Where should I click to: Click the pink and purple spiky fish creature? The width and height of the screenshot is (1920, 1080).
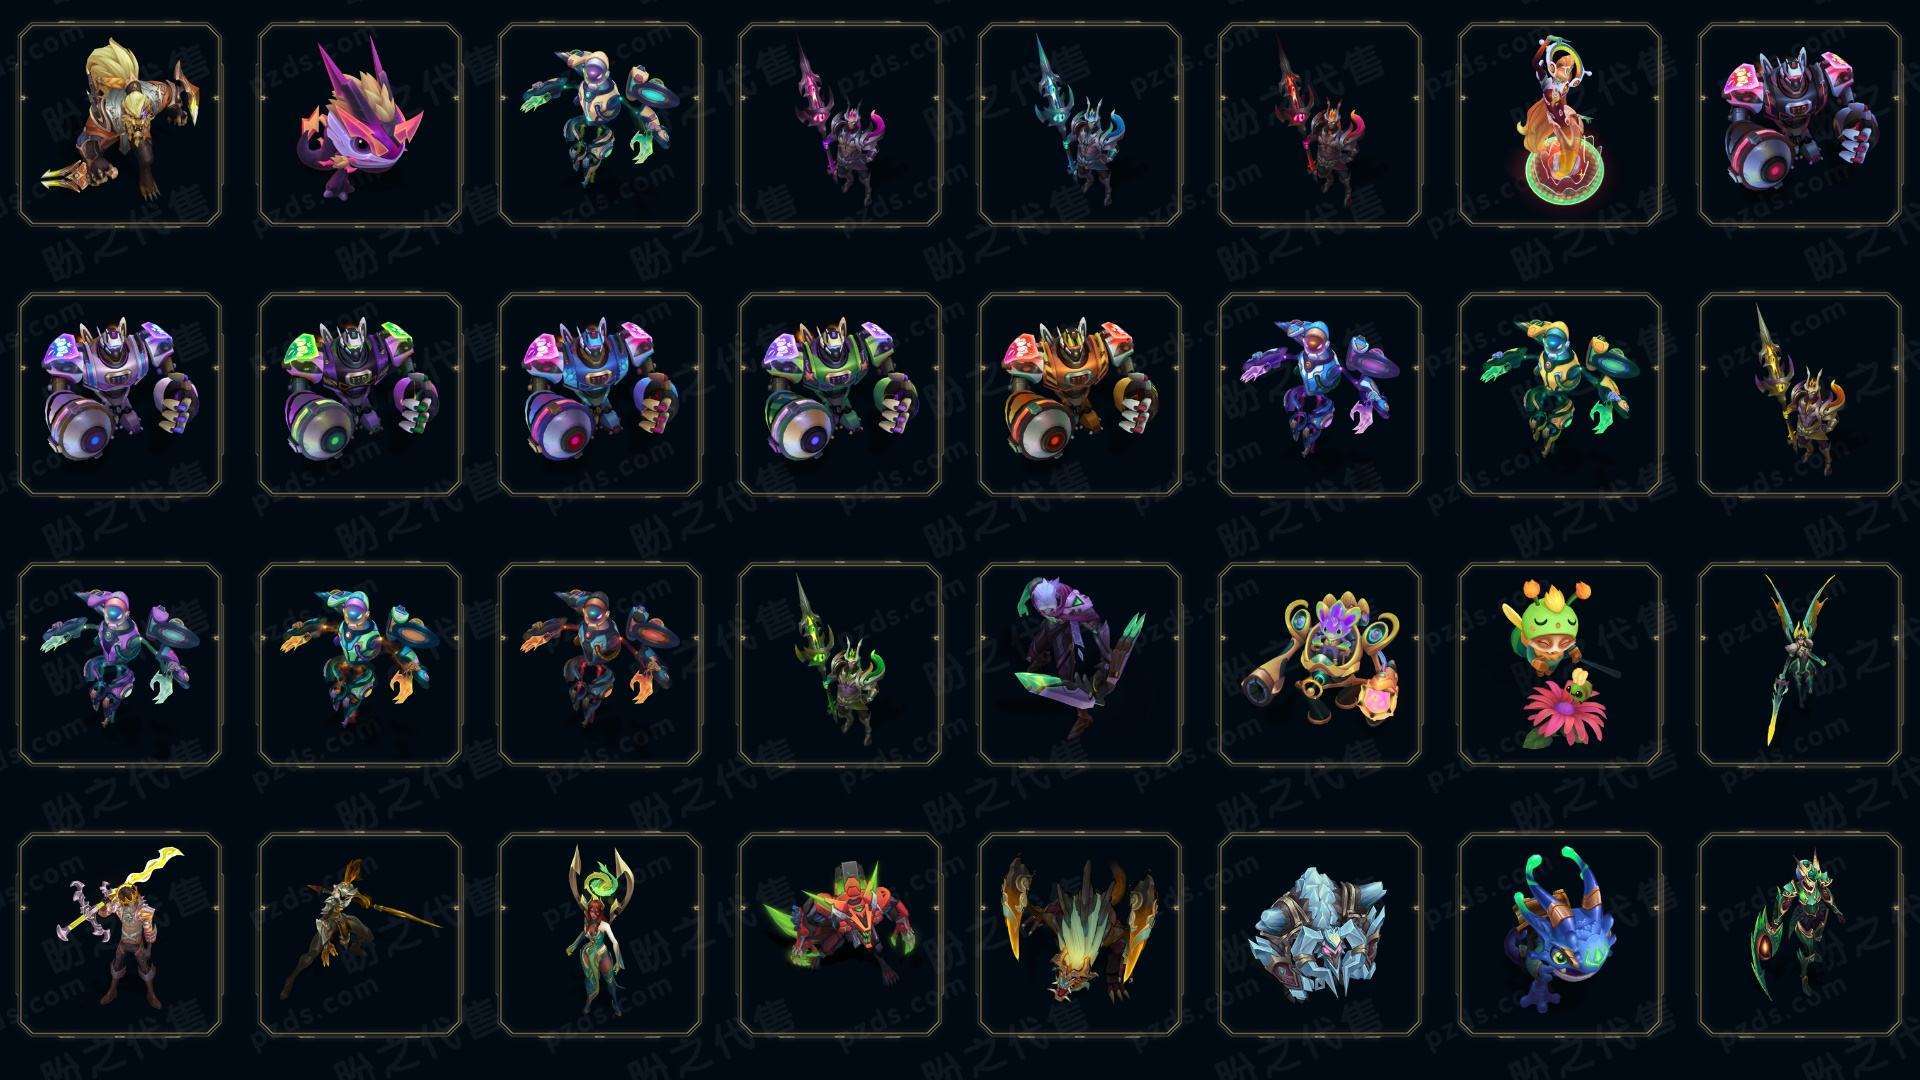click(360, 124)
